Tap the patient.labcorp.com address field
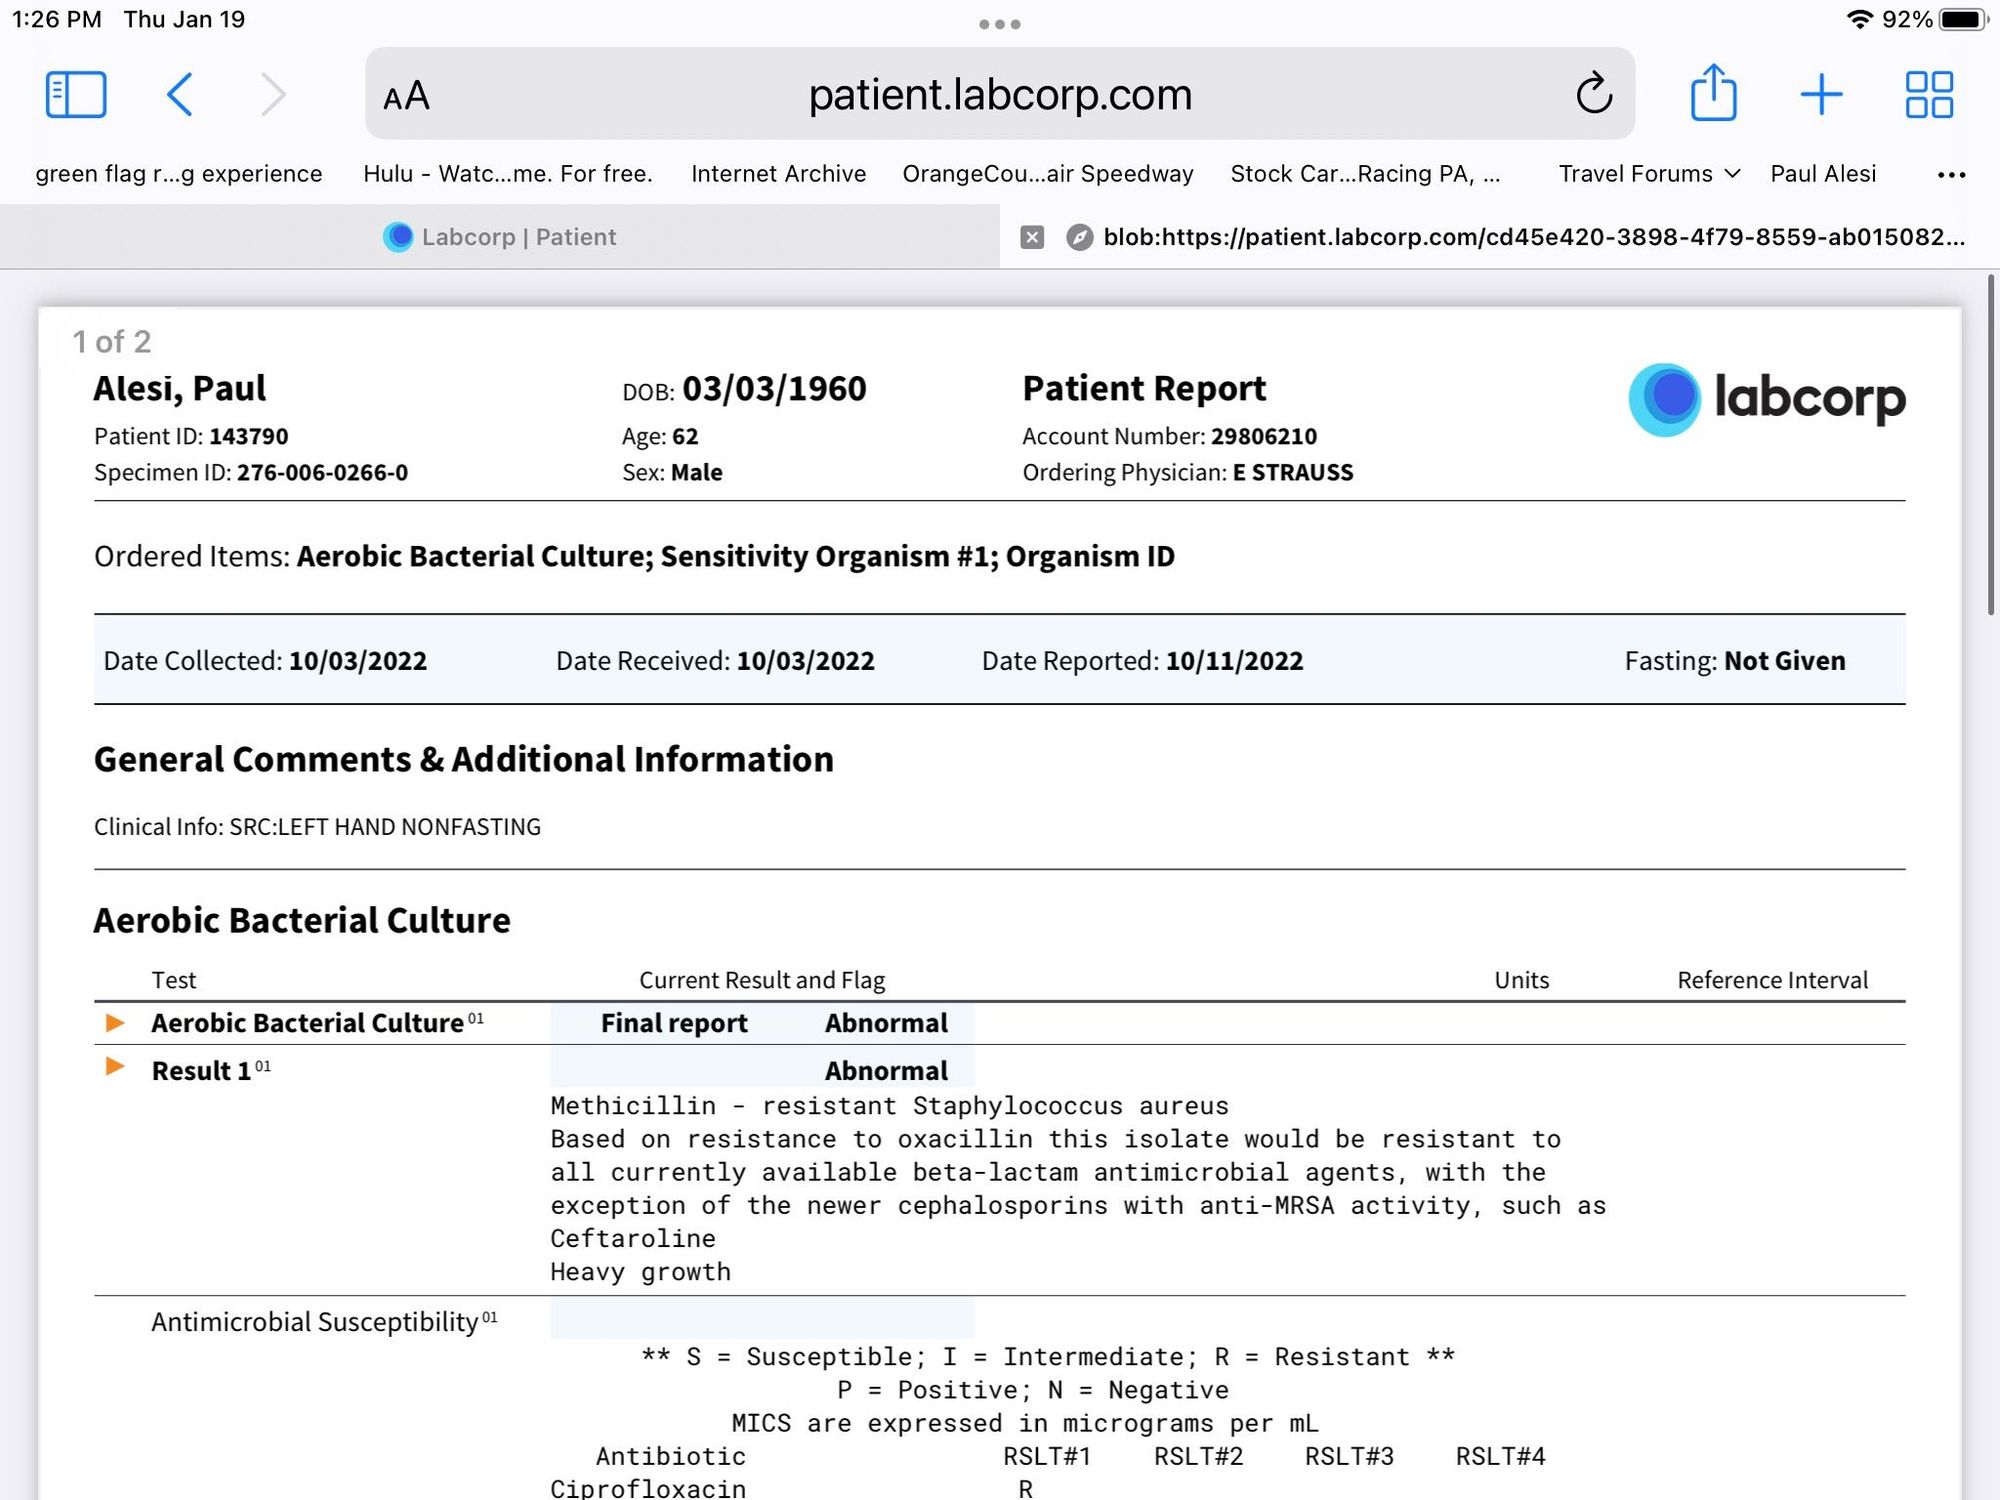 click(x=1000, y=95)
